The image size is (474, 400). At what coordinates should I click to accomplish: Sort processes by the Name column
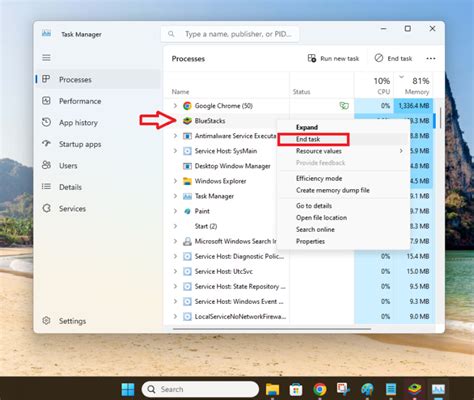[x=227, y=85]
